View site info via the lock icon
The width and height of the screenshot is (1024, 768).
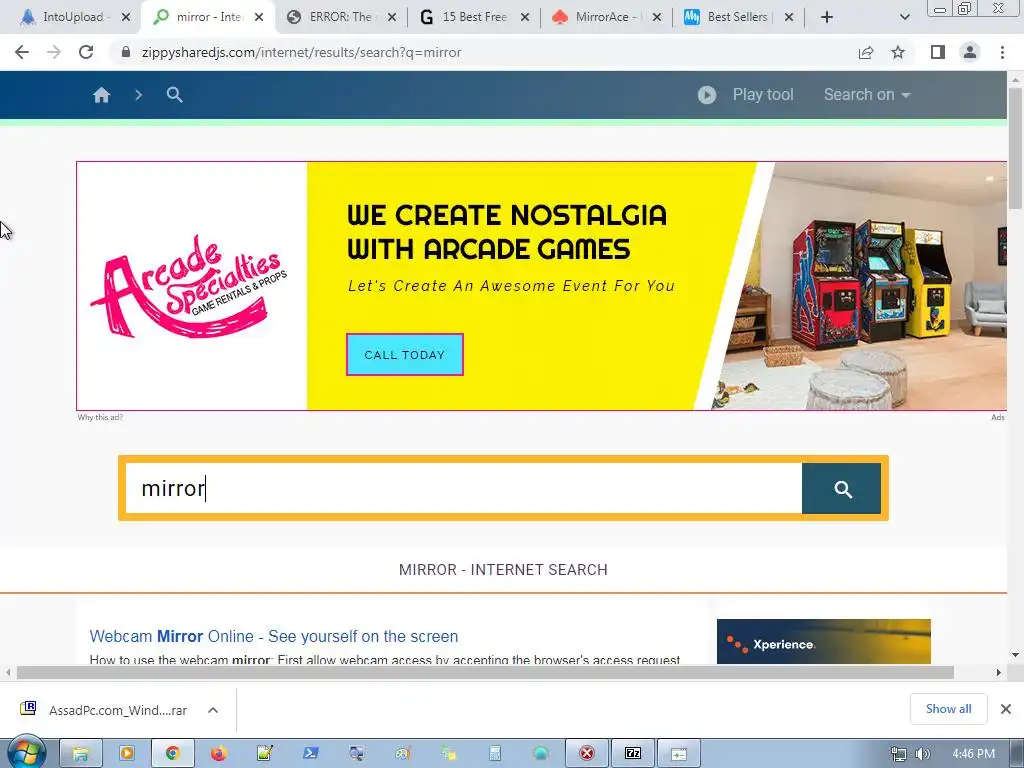pos(126,52)
